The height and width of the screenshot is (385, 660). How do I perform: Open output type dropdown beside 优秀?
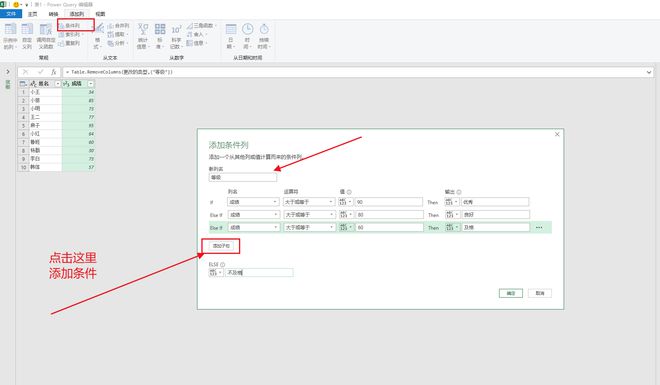(x=452, y=202)
